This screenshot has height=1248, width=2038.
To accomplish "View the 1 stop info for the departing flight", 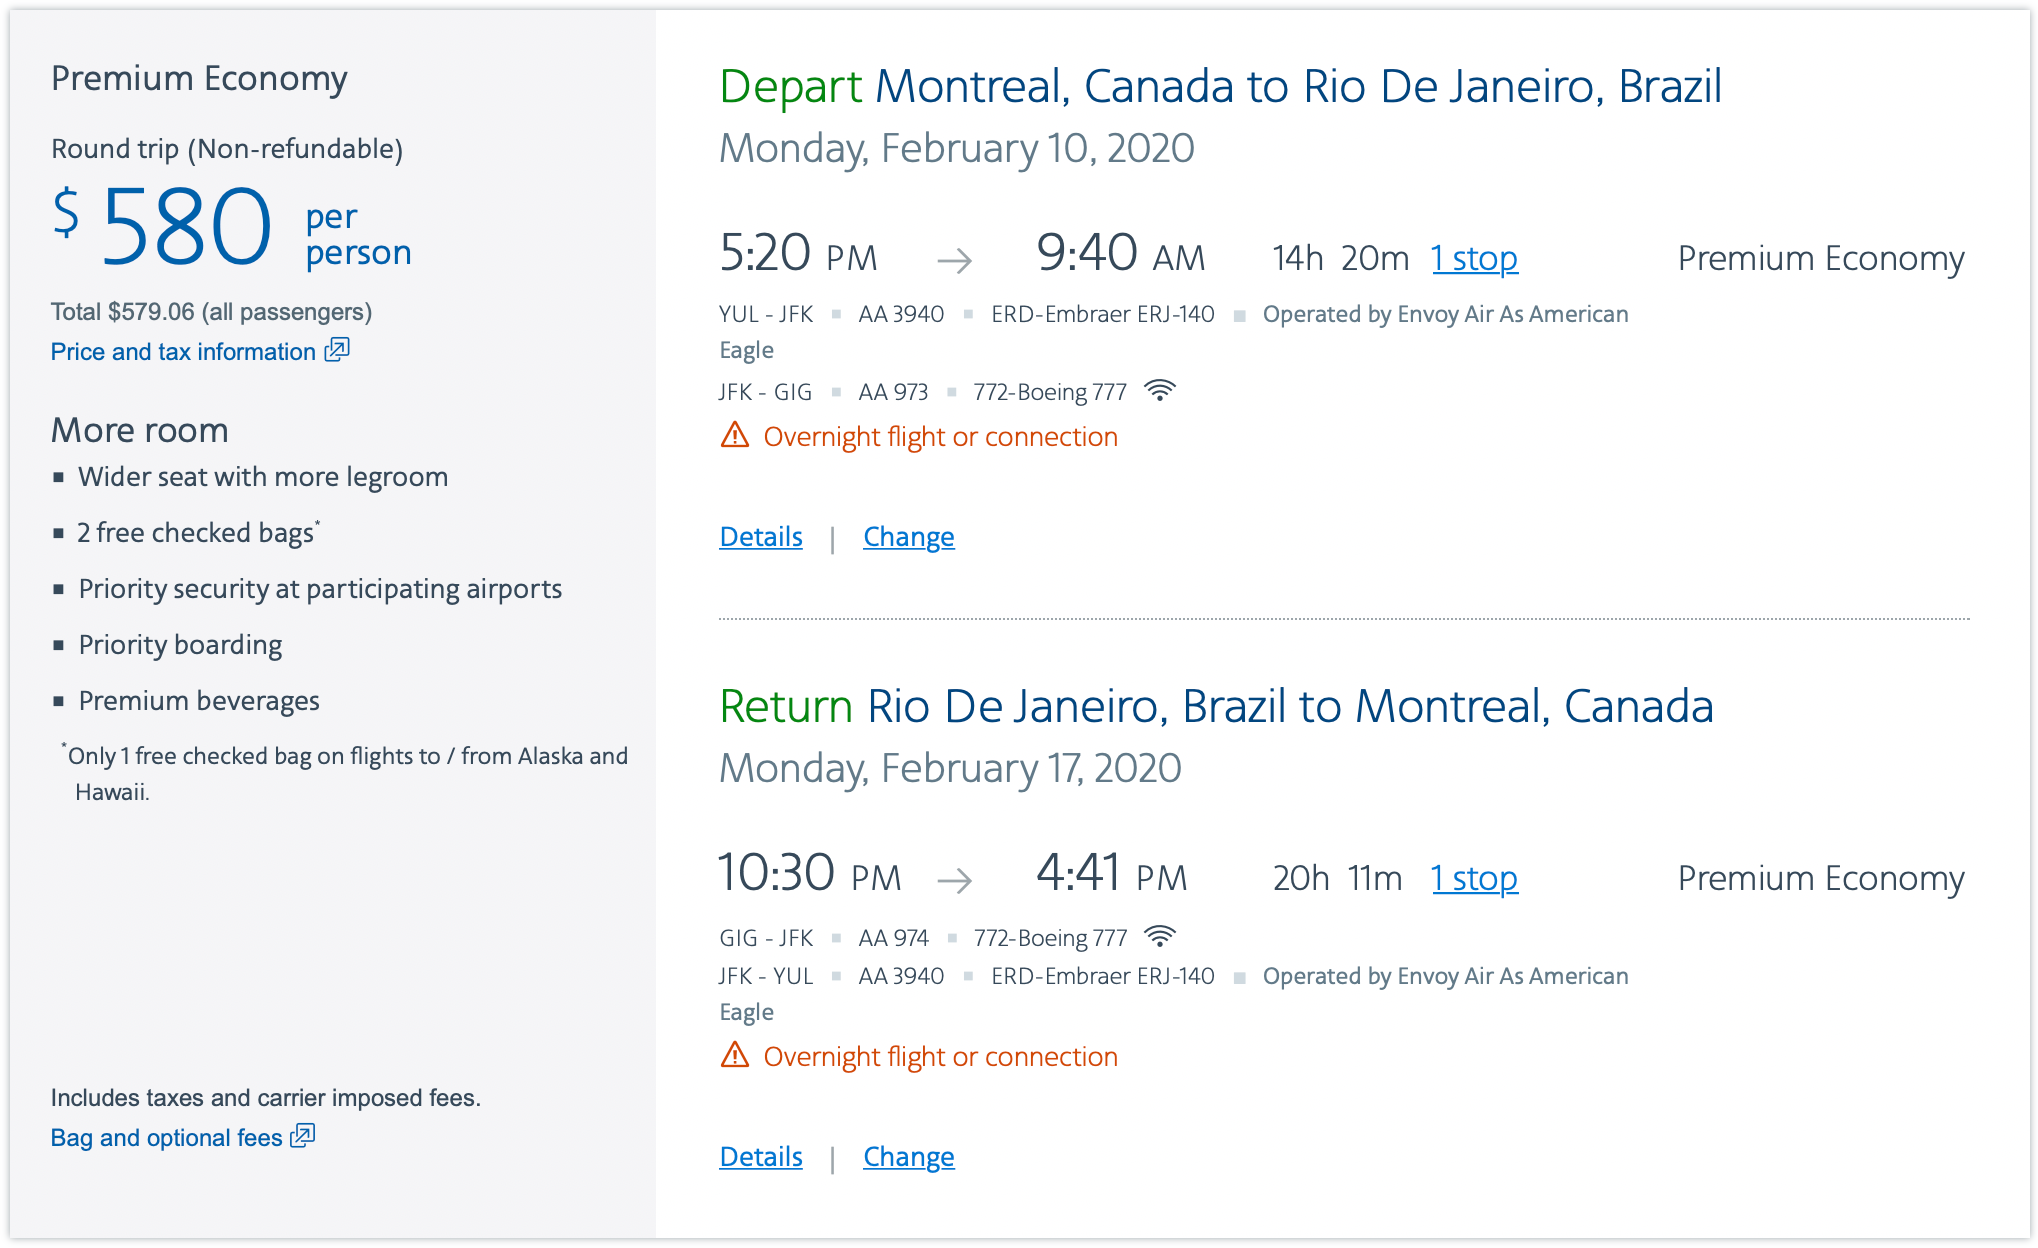I will (x=1474, y=259).
